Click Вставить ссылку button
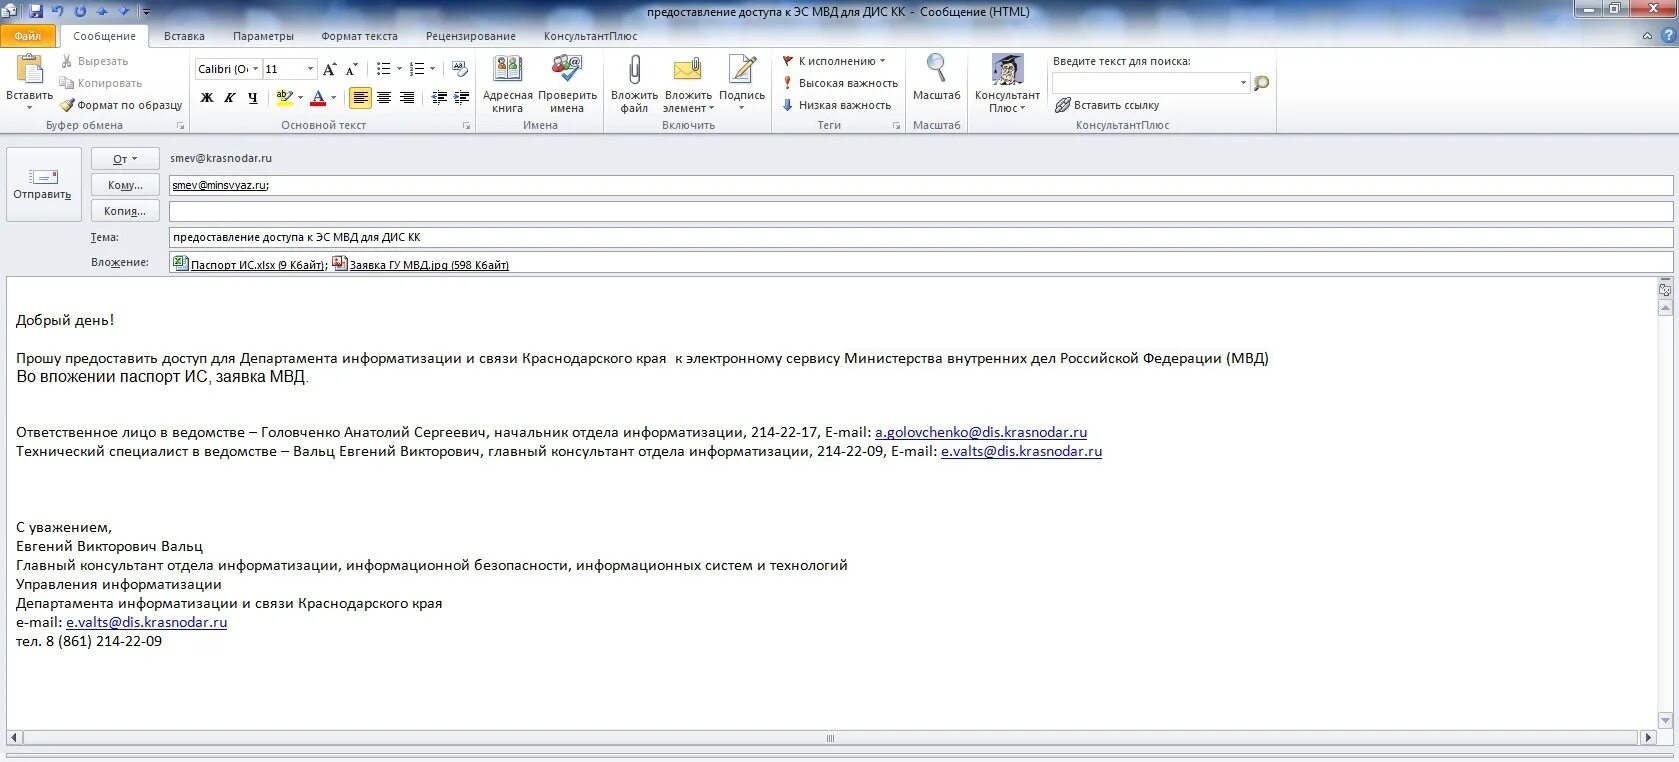Viewport: 1679px width, 762px height. click(x=1107, y=105)
